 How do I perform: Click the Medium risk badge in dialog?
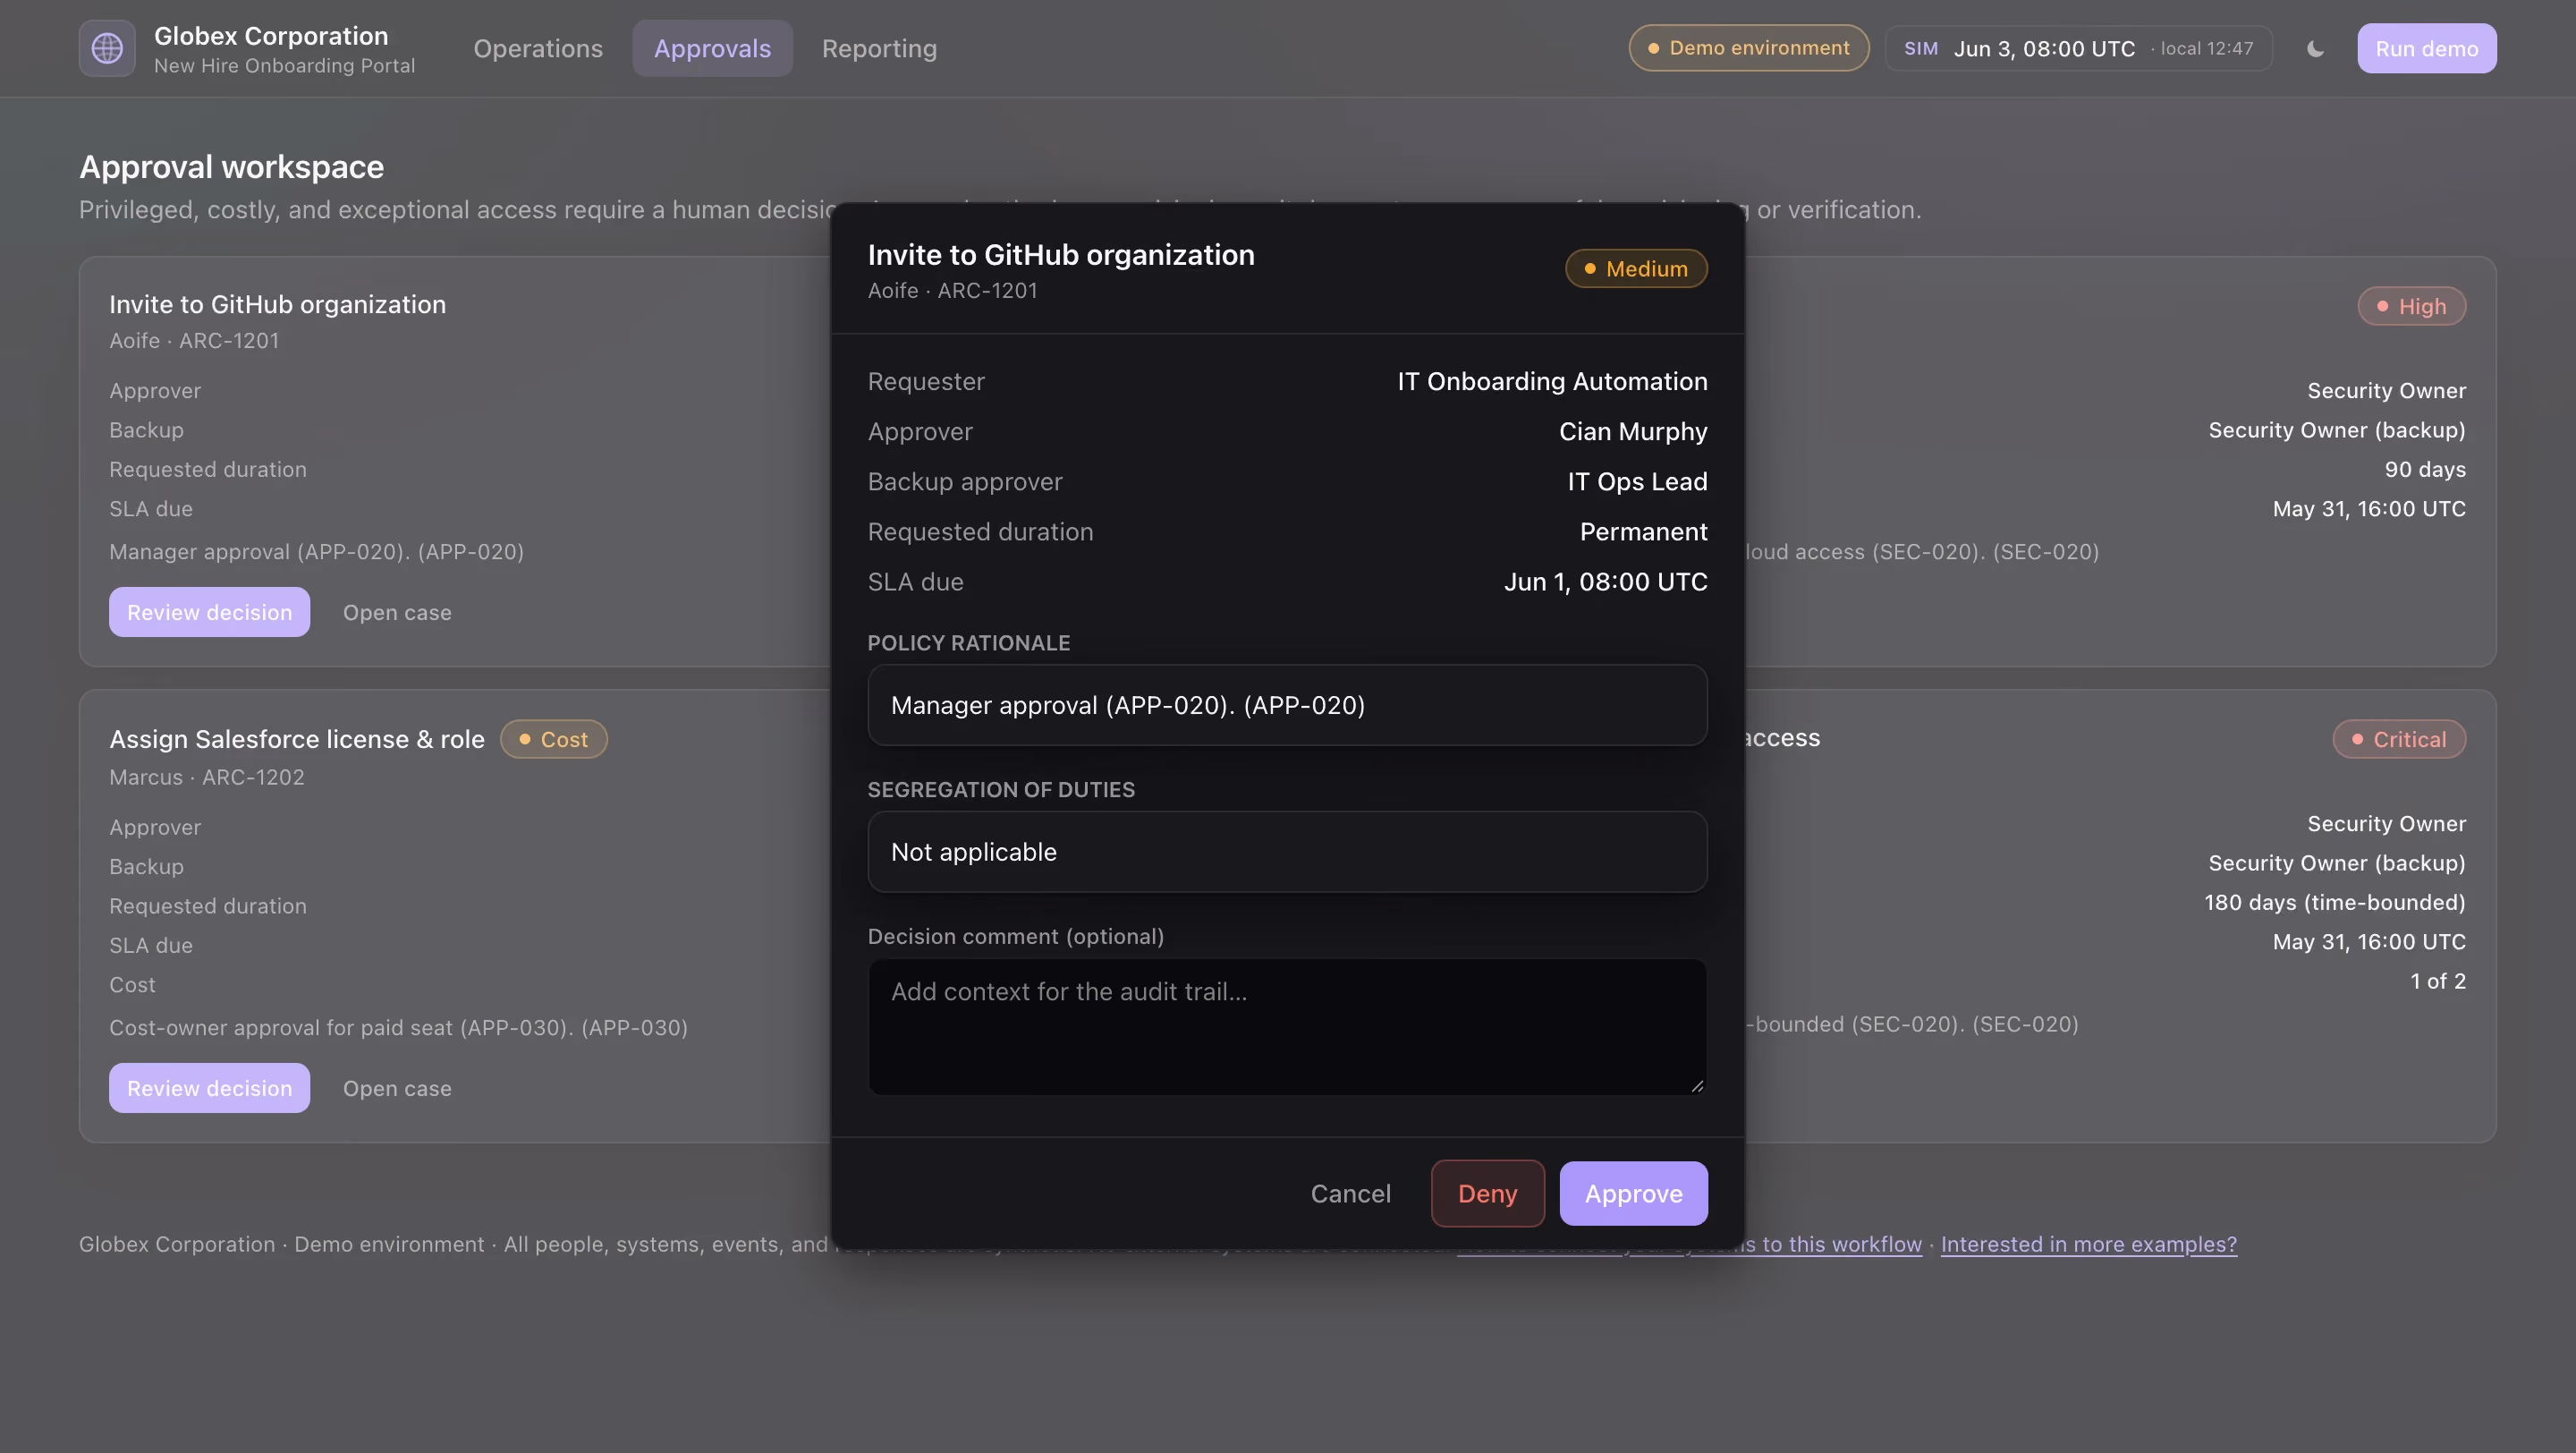(1636, 268)
